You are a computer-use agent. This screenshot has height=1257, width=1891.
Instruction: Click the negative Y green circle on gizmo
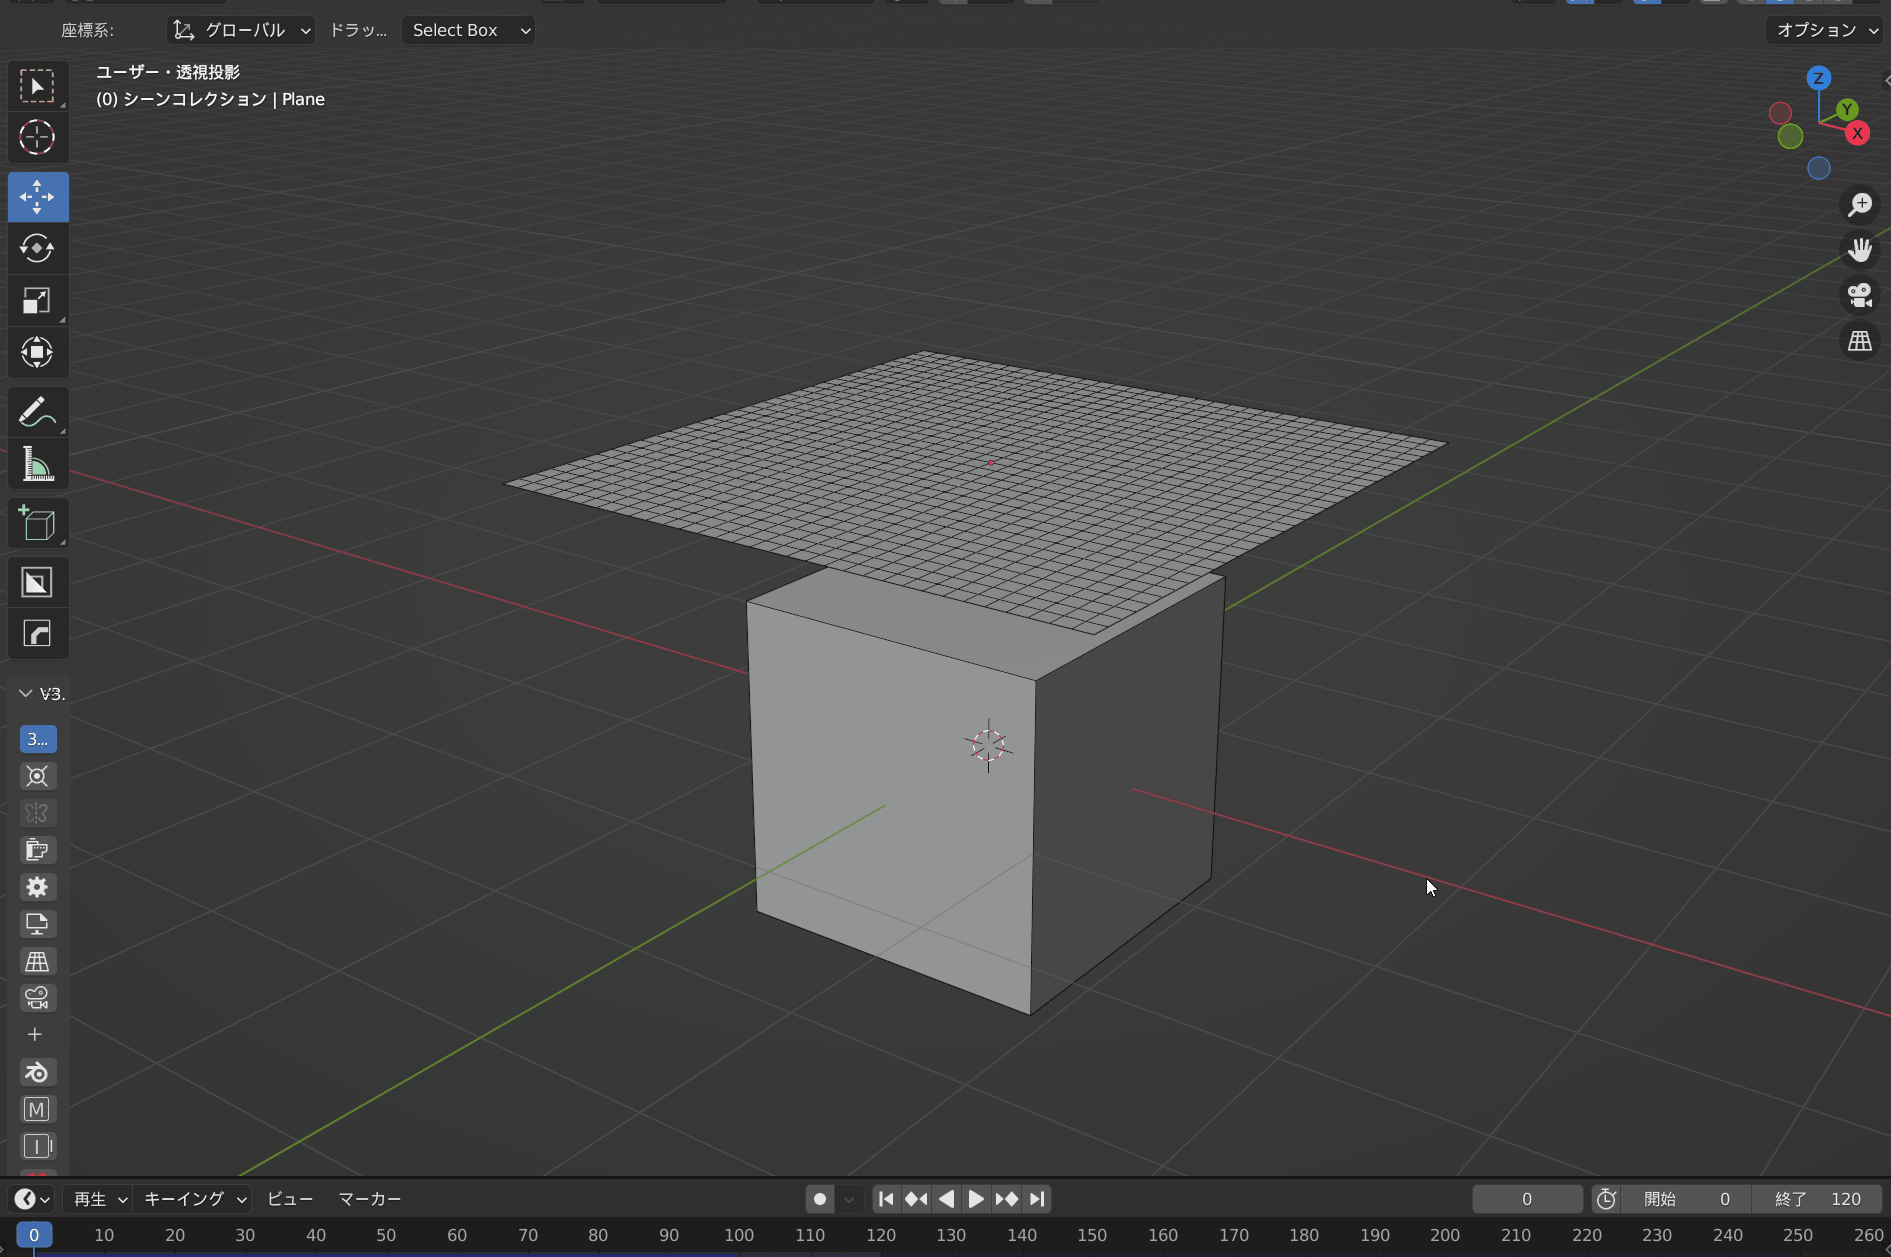pos(1790,137)
